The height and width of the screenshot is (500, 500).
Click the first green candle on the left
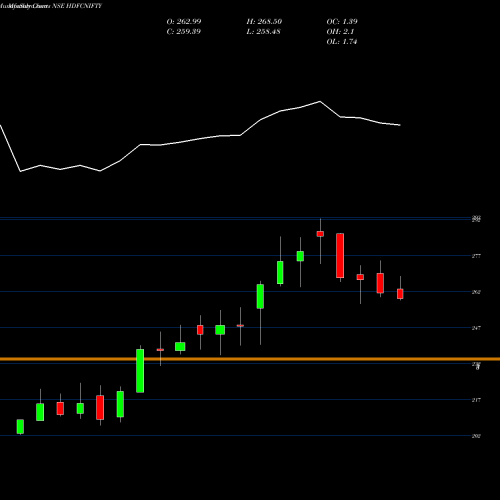(20, 426)
